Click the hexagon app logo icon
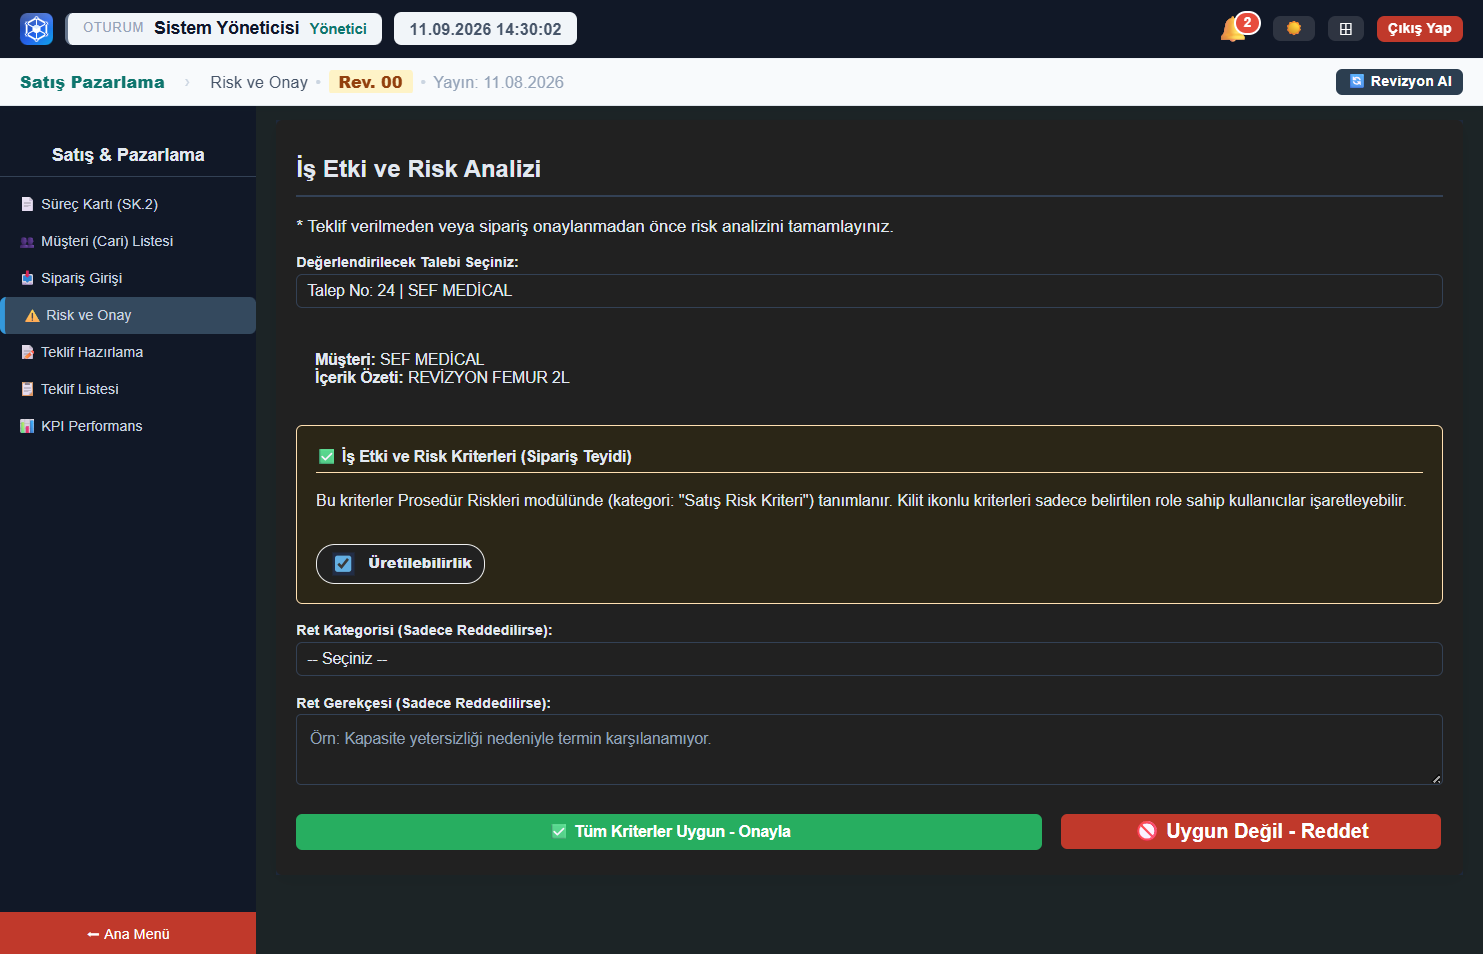This screenshot has height=954, width=1483. click(37, 29)
